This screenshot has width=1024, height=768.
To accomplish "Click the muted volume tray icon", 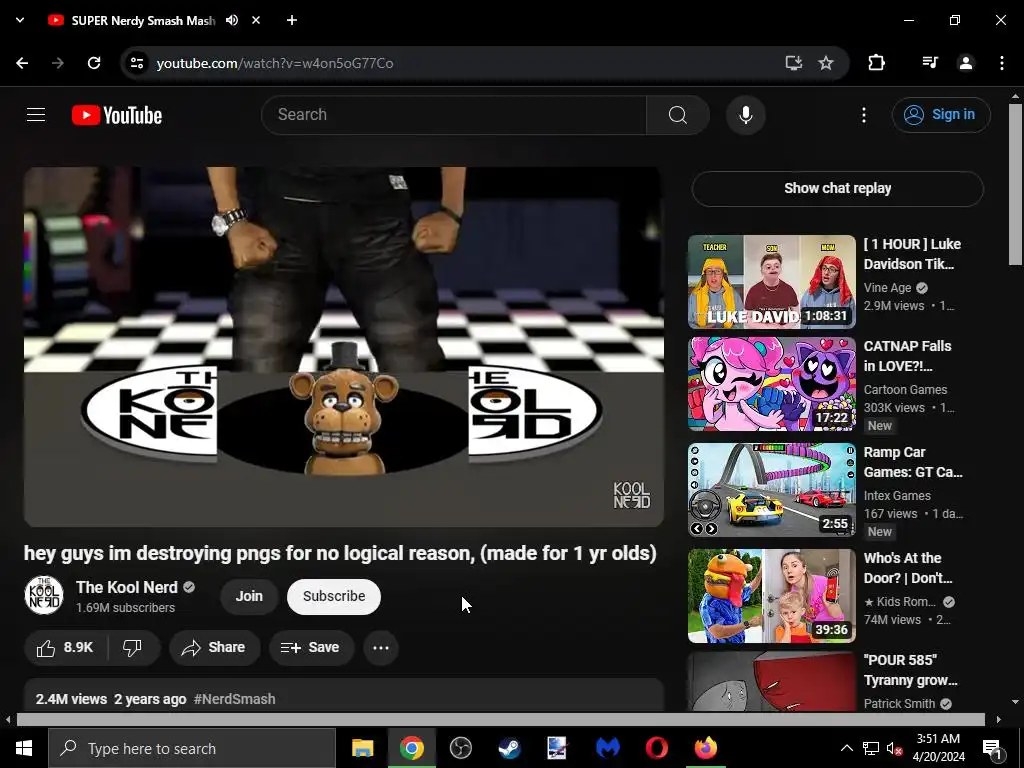I will (x=894, y=748).
